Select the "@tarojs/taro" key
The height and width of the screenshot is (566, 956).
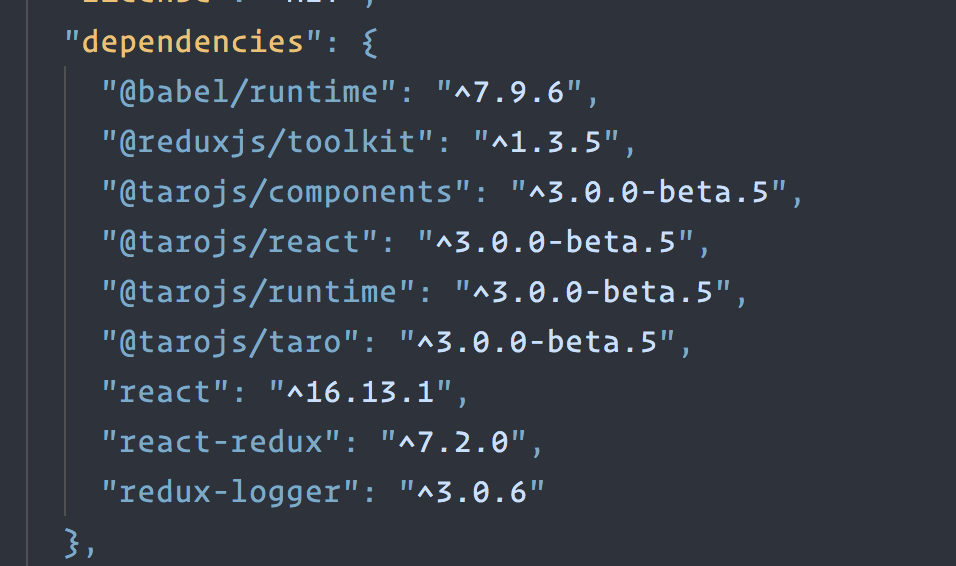230,343
